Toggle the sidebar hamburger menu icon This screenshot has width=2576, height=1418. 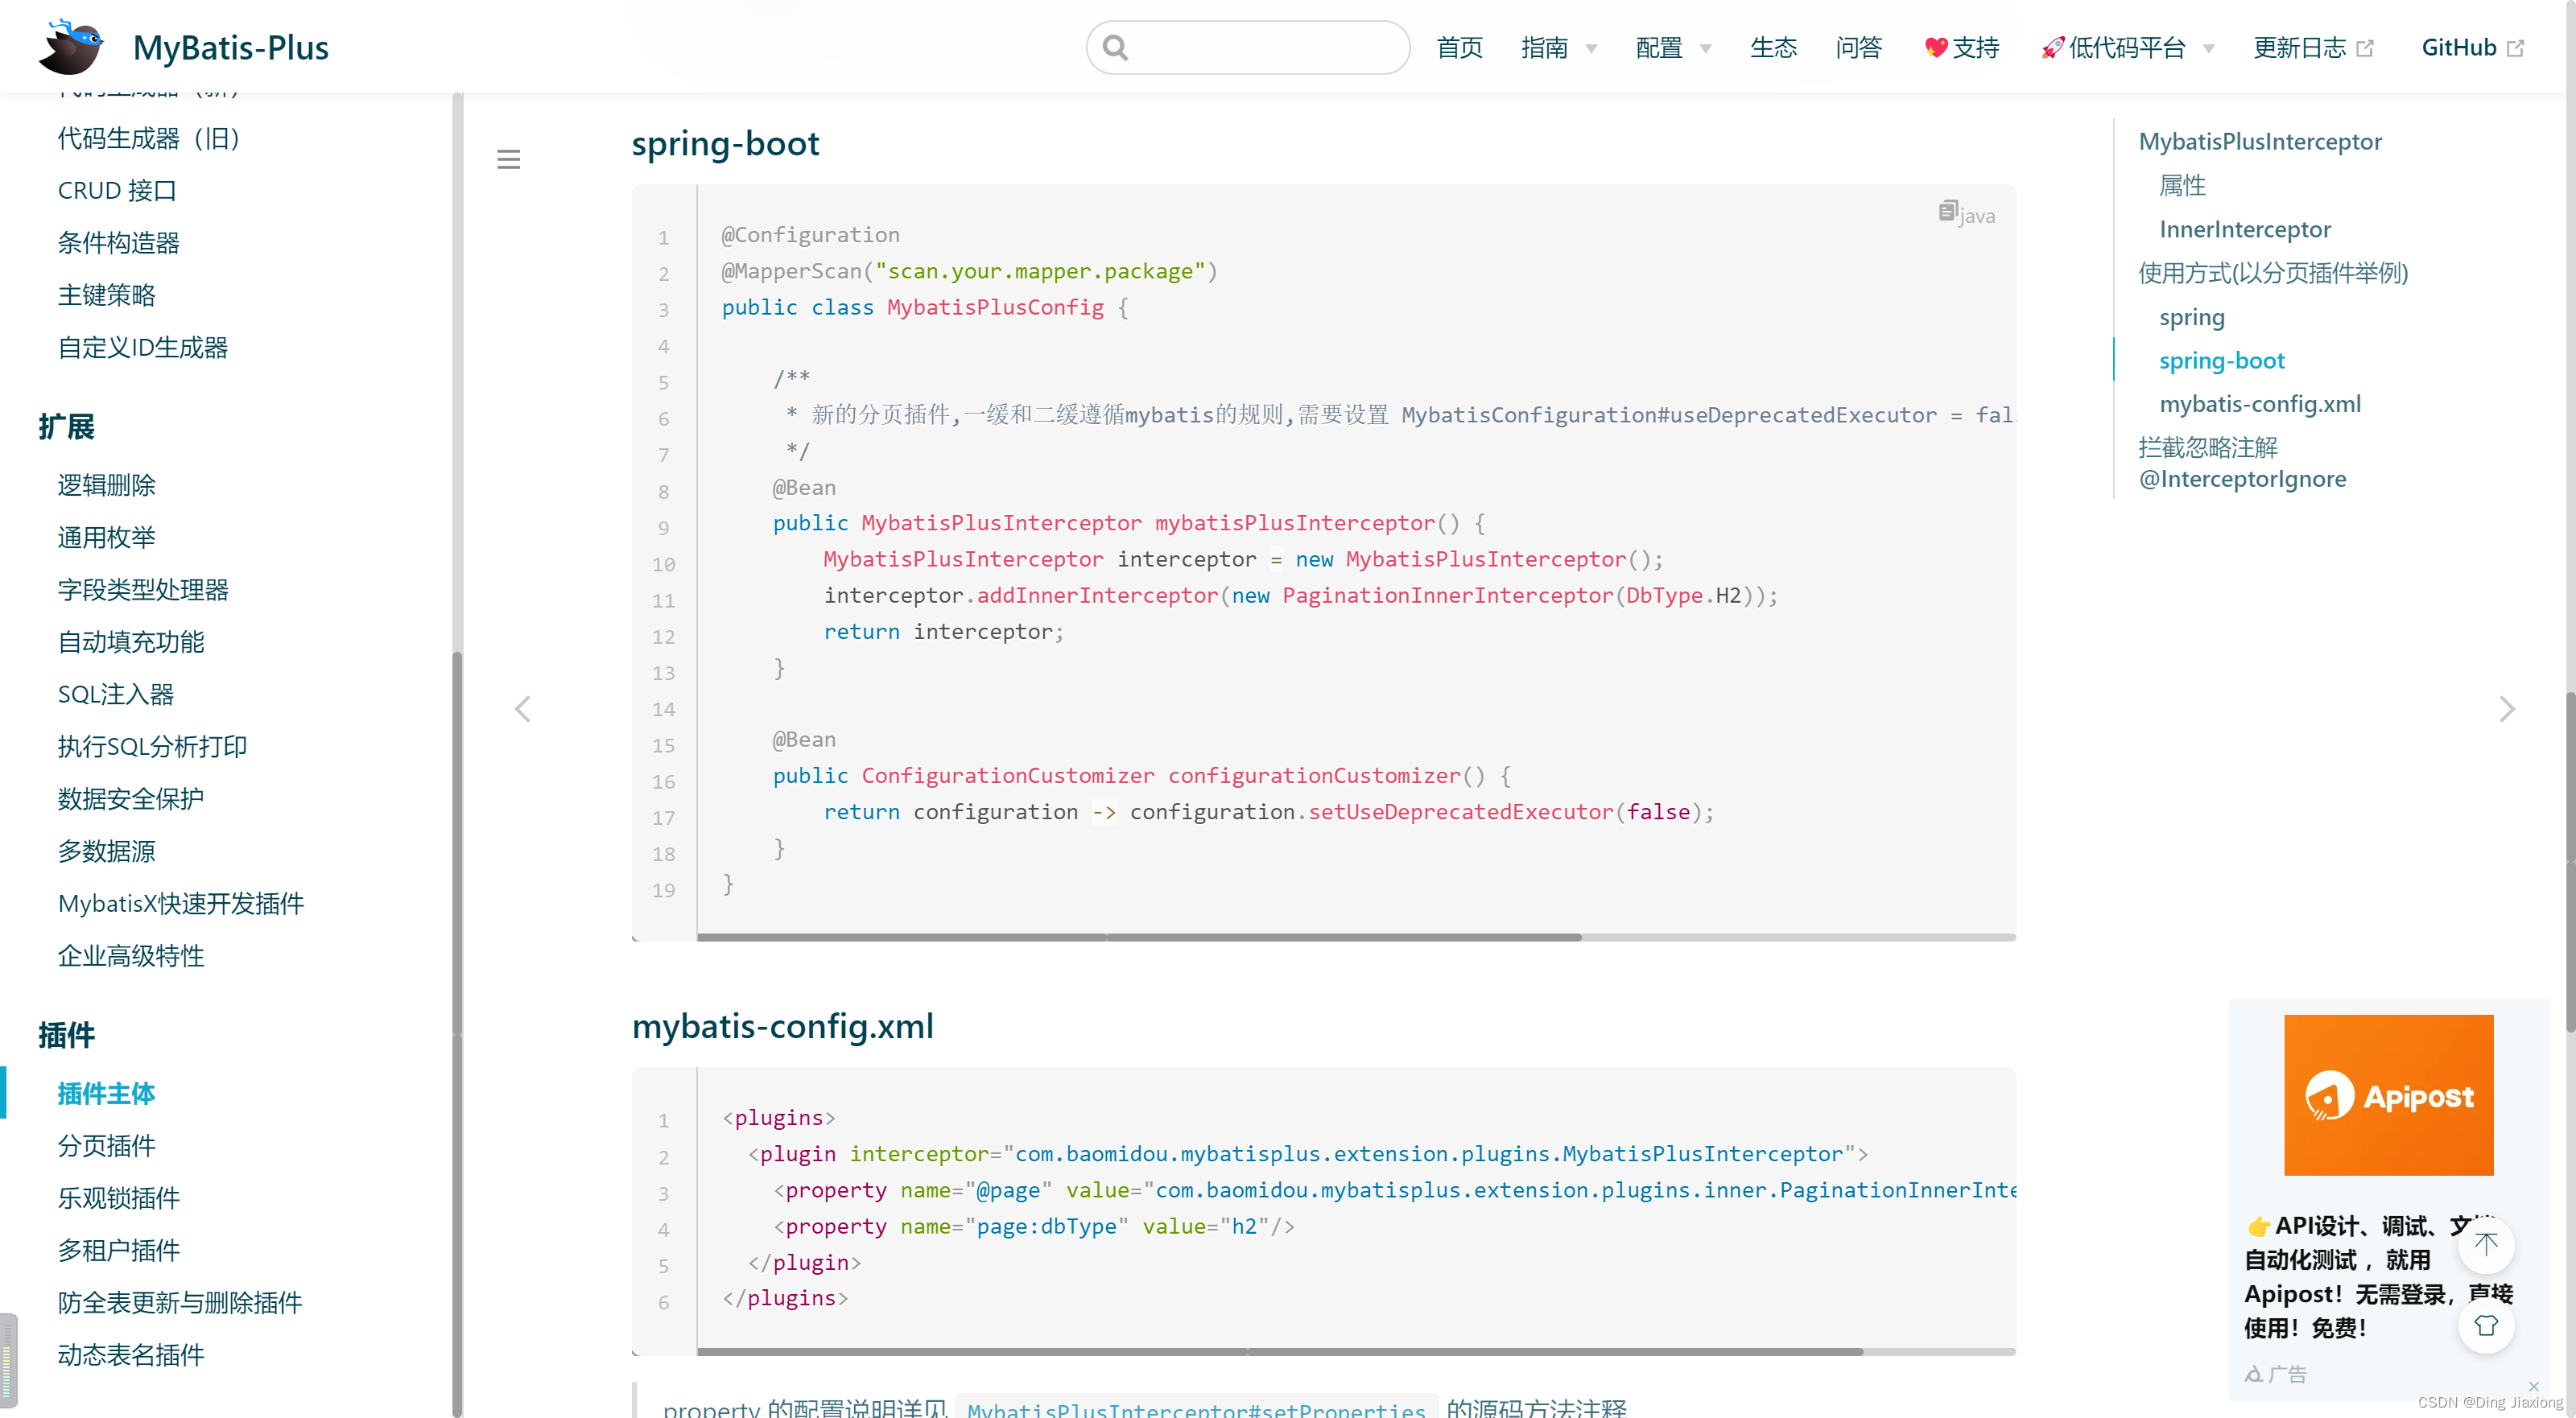508,159
